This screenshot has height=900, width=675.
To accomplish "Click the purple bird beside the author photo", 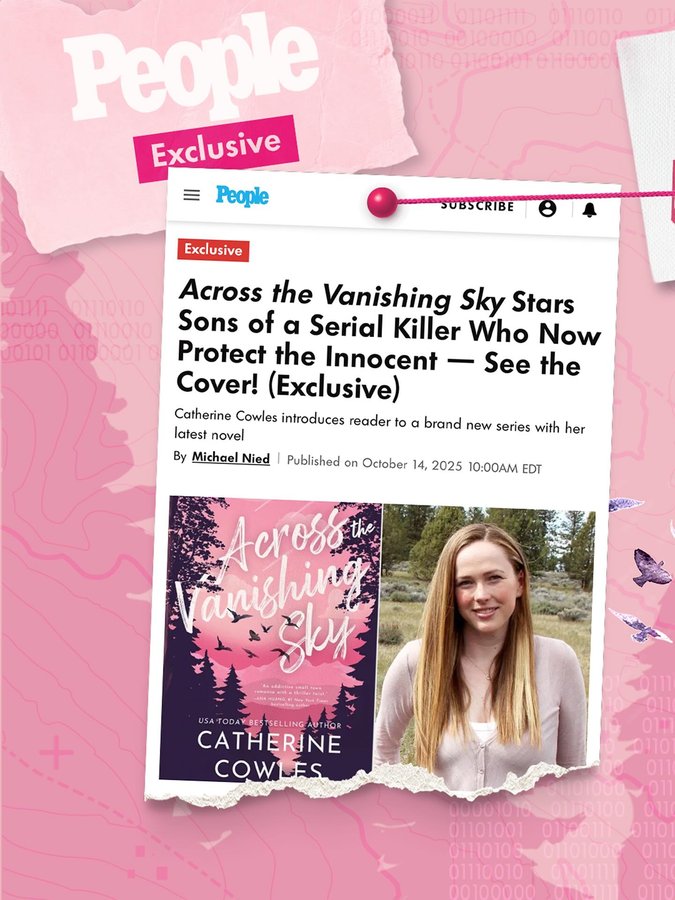I will pyautogui.click(x=651, y=568).
